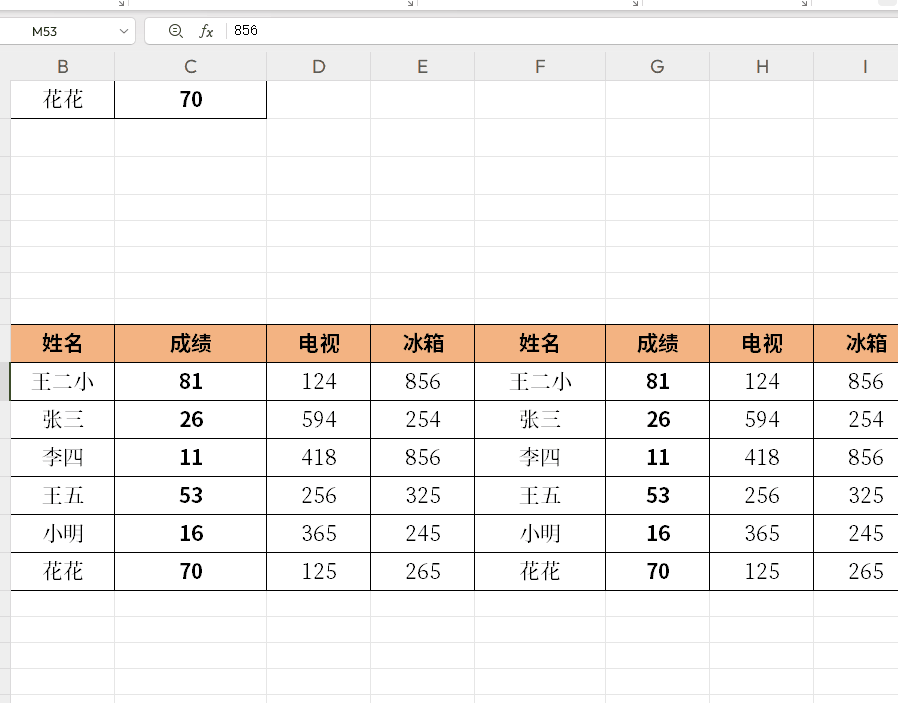Click 张三 in column F
The width and height of the screenshot is (898, 703).
540,420
